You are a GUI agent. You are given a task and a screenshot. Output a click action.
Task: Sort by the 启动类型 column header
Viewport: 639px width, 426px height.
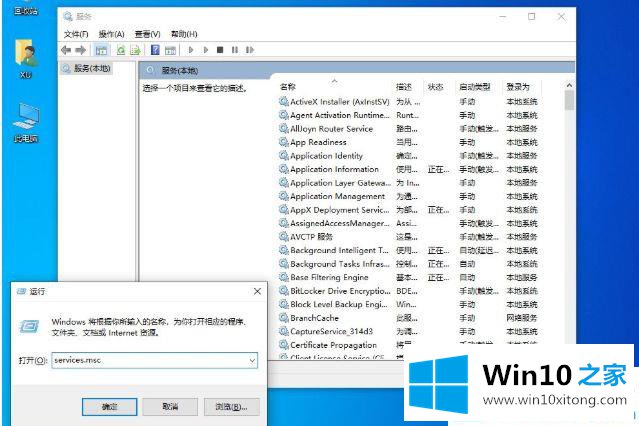475,86
